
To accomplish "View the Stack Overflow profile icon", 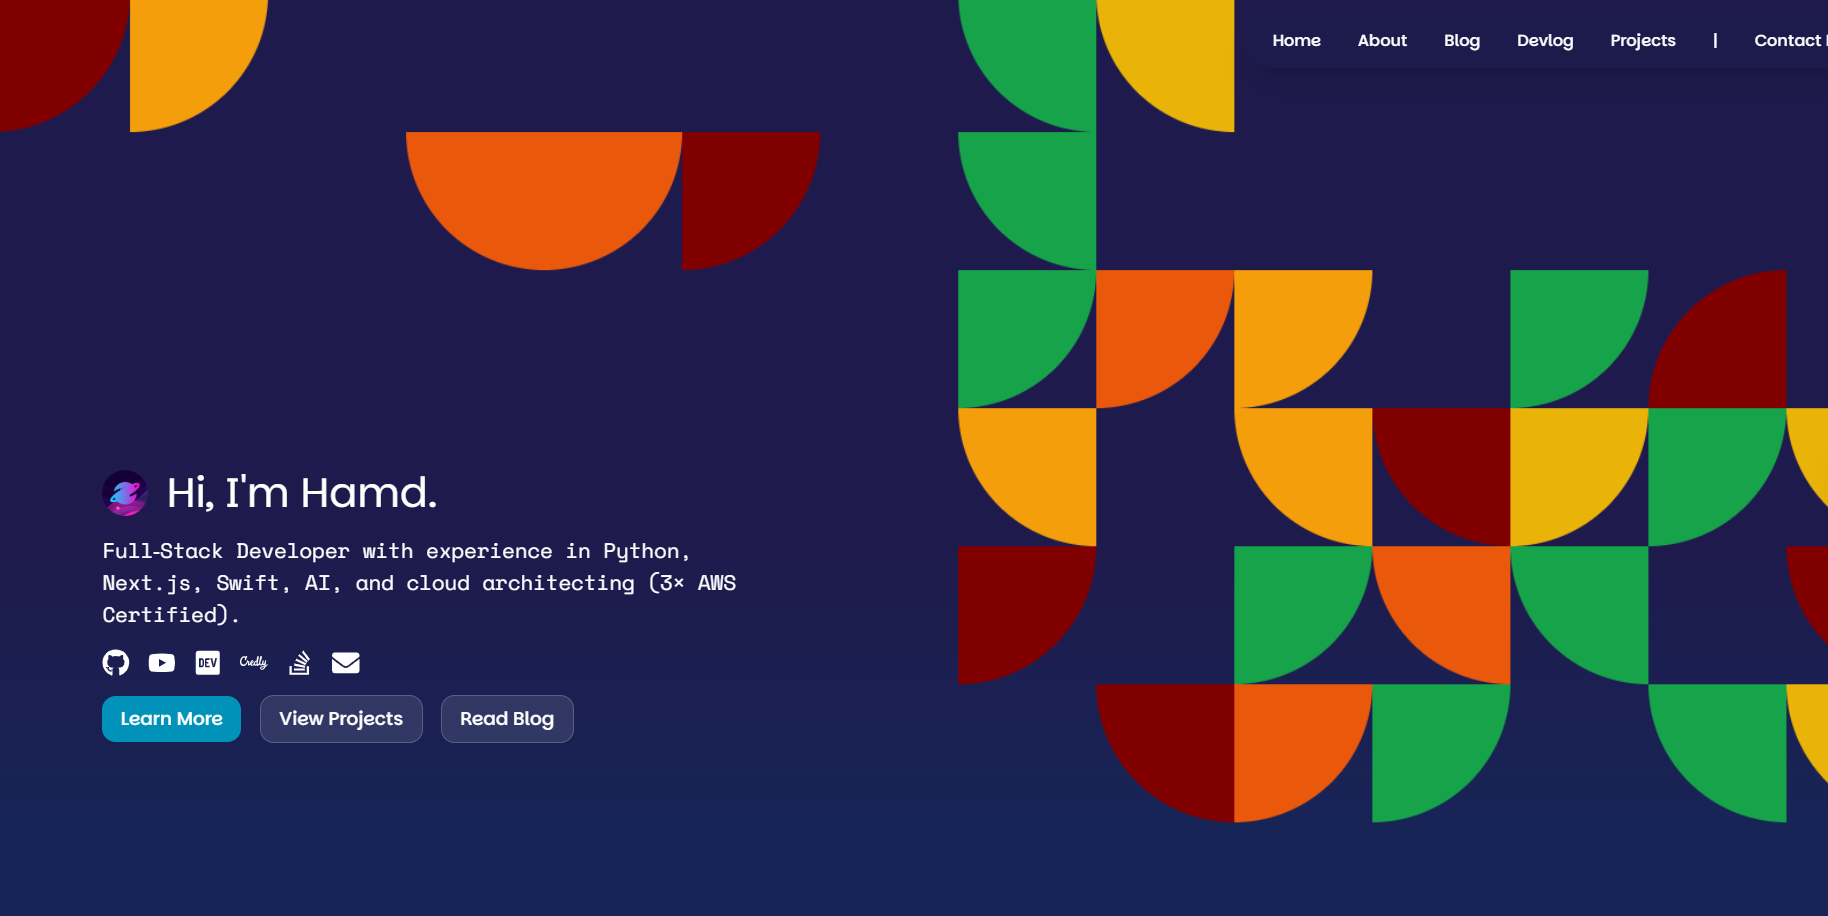I will click(x=299, y=662).
